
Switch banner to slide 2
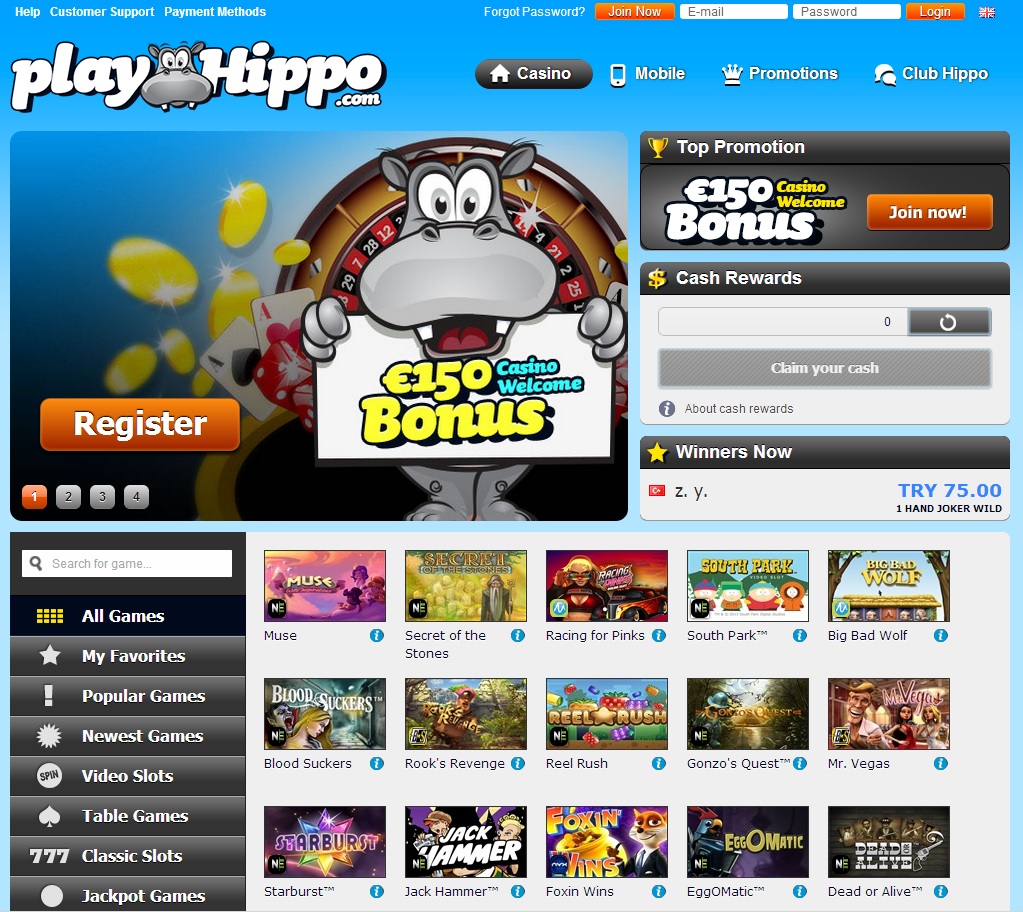point(69,496)
